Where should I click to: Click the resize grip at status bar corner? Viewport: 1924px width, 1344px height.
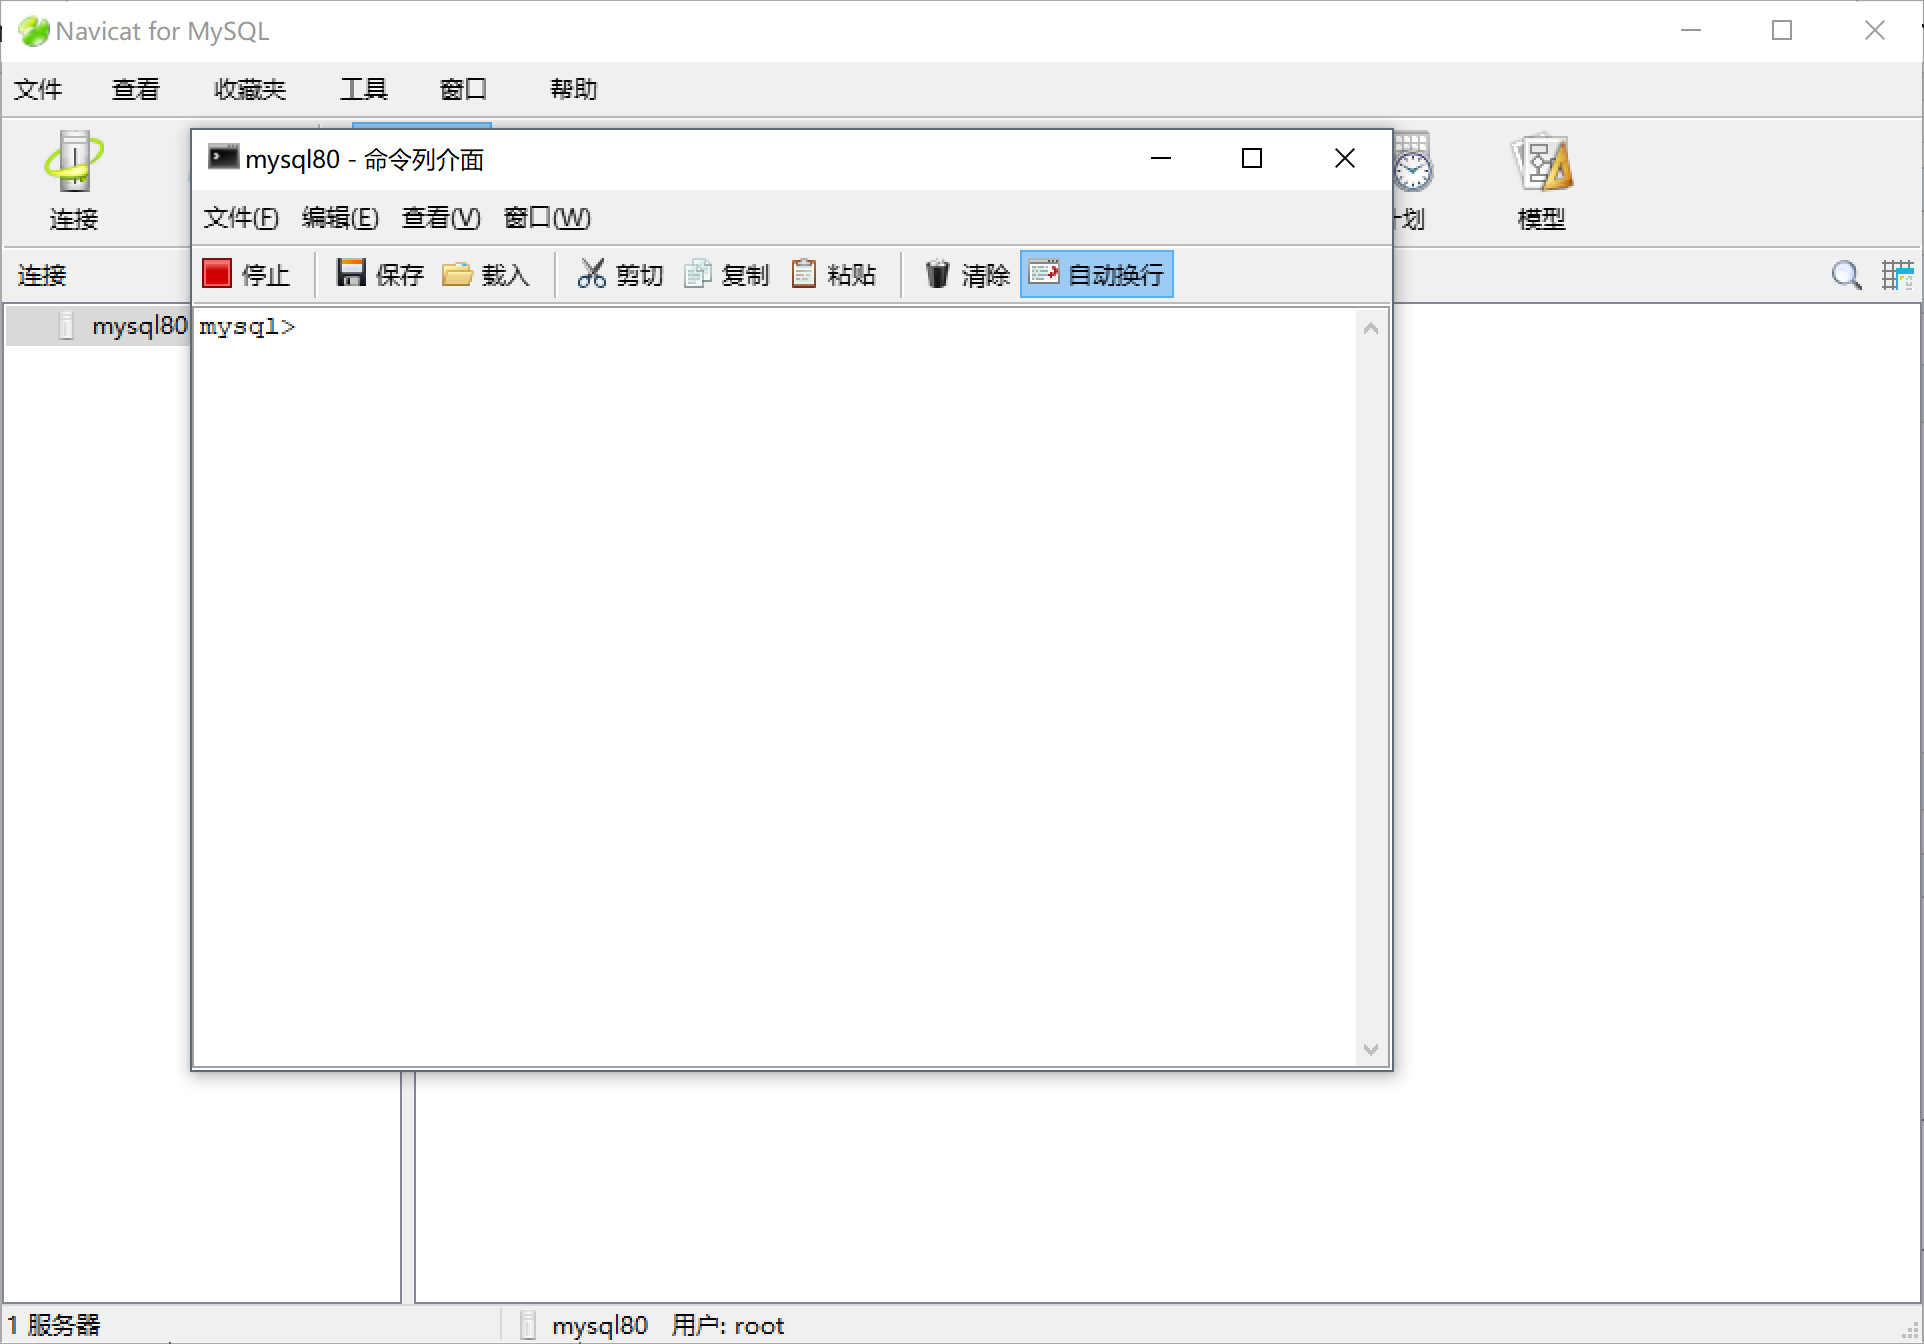click(1909, 1330)
